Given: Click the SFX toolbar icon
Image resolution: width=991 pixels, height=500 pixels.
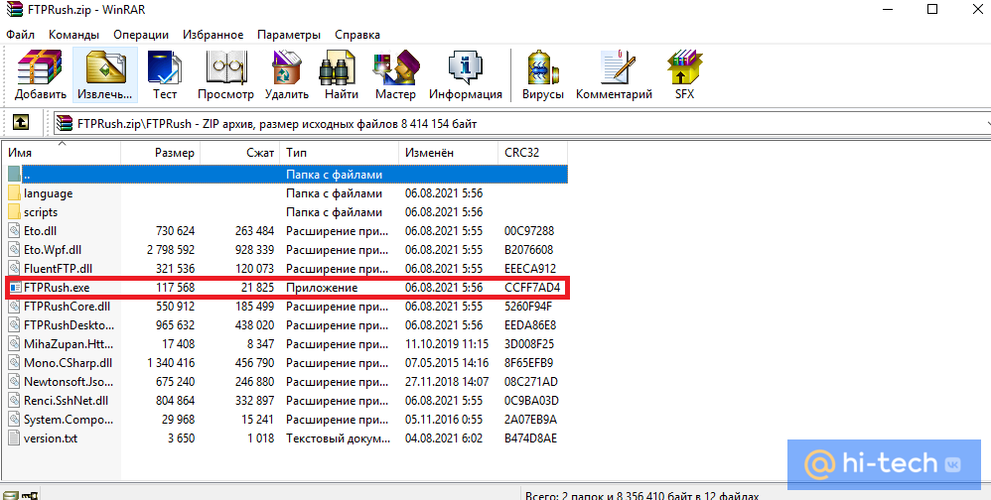Looking at the screenshot, I should pos(684,75).
